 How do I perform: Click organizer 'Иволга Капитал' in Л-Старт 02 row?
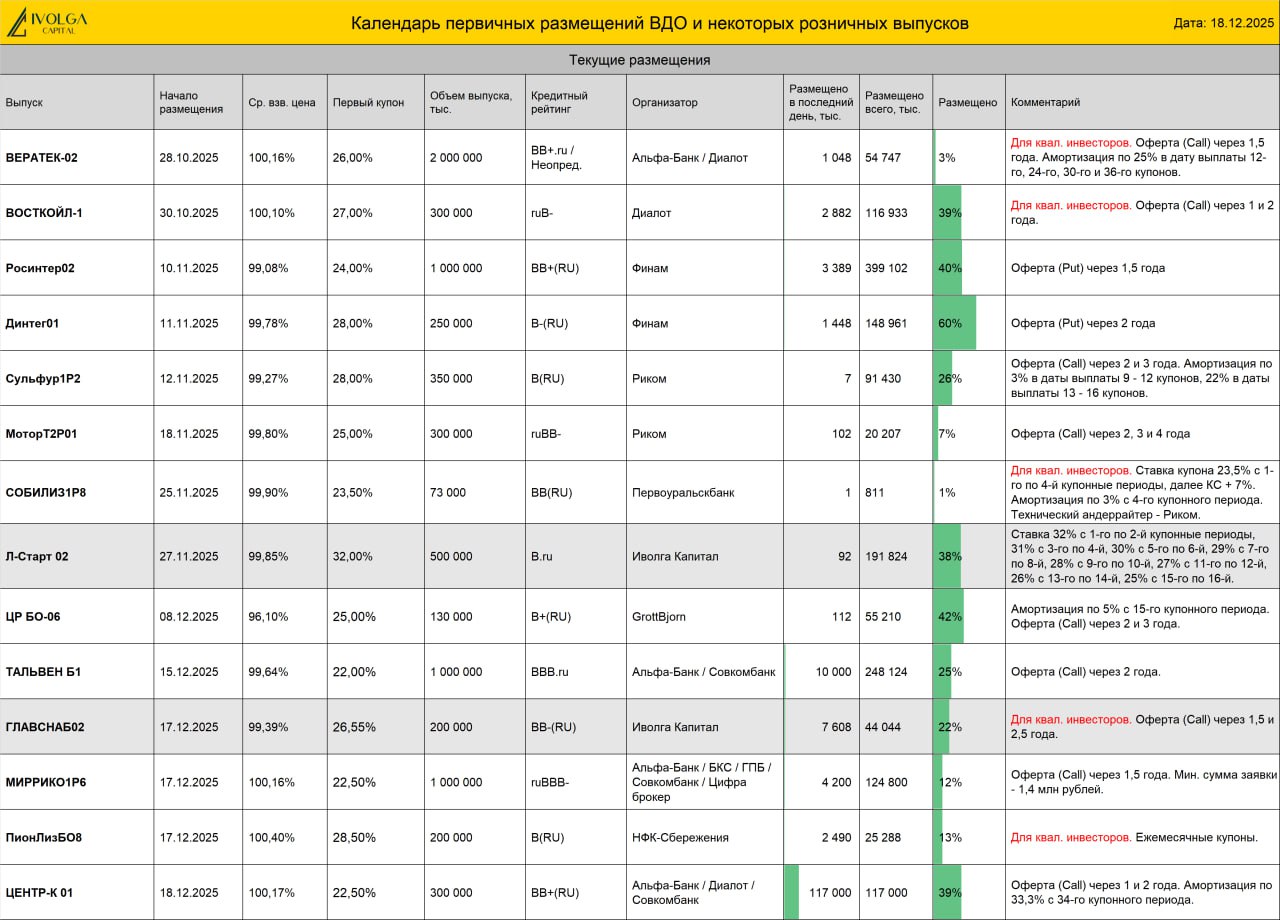675,556
